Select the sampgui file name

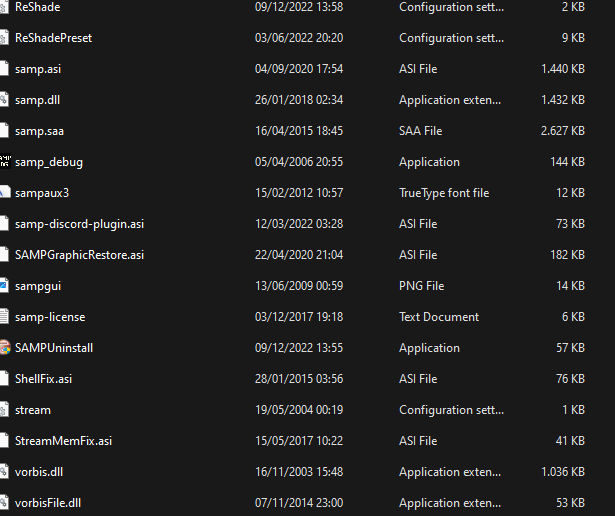click(38, 286)
